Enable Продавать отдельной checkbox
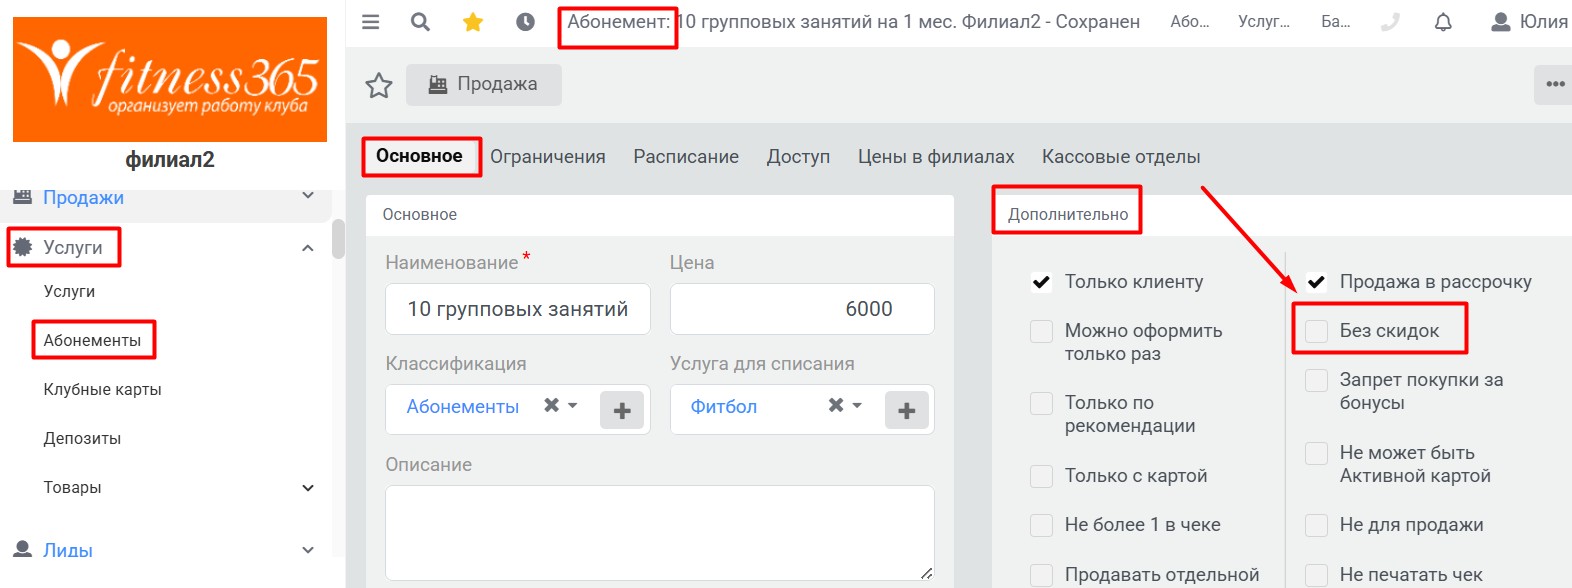This screenshot has width=1572, height=588. click(x=1041, y=575)
